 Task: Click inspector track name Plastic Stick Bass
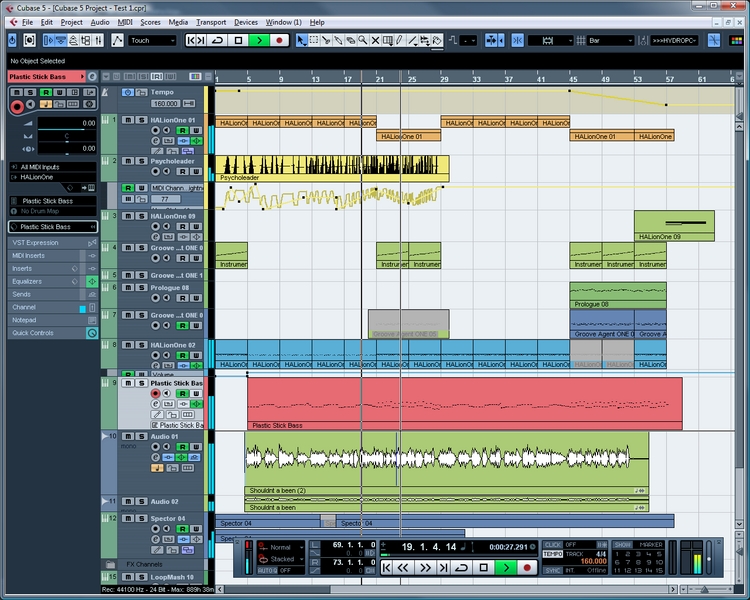tap(46, 77)
